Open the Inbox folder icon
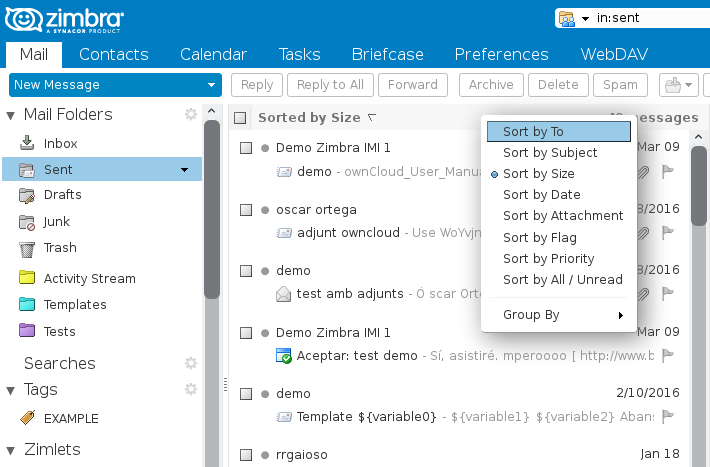Viewport: 710px width, 467px height. tap(27, 143)
